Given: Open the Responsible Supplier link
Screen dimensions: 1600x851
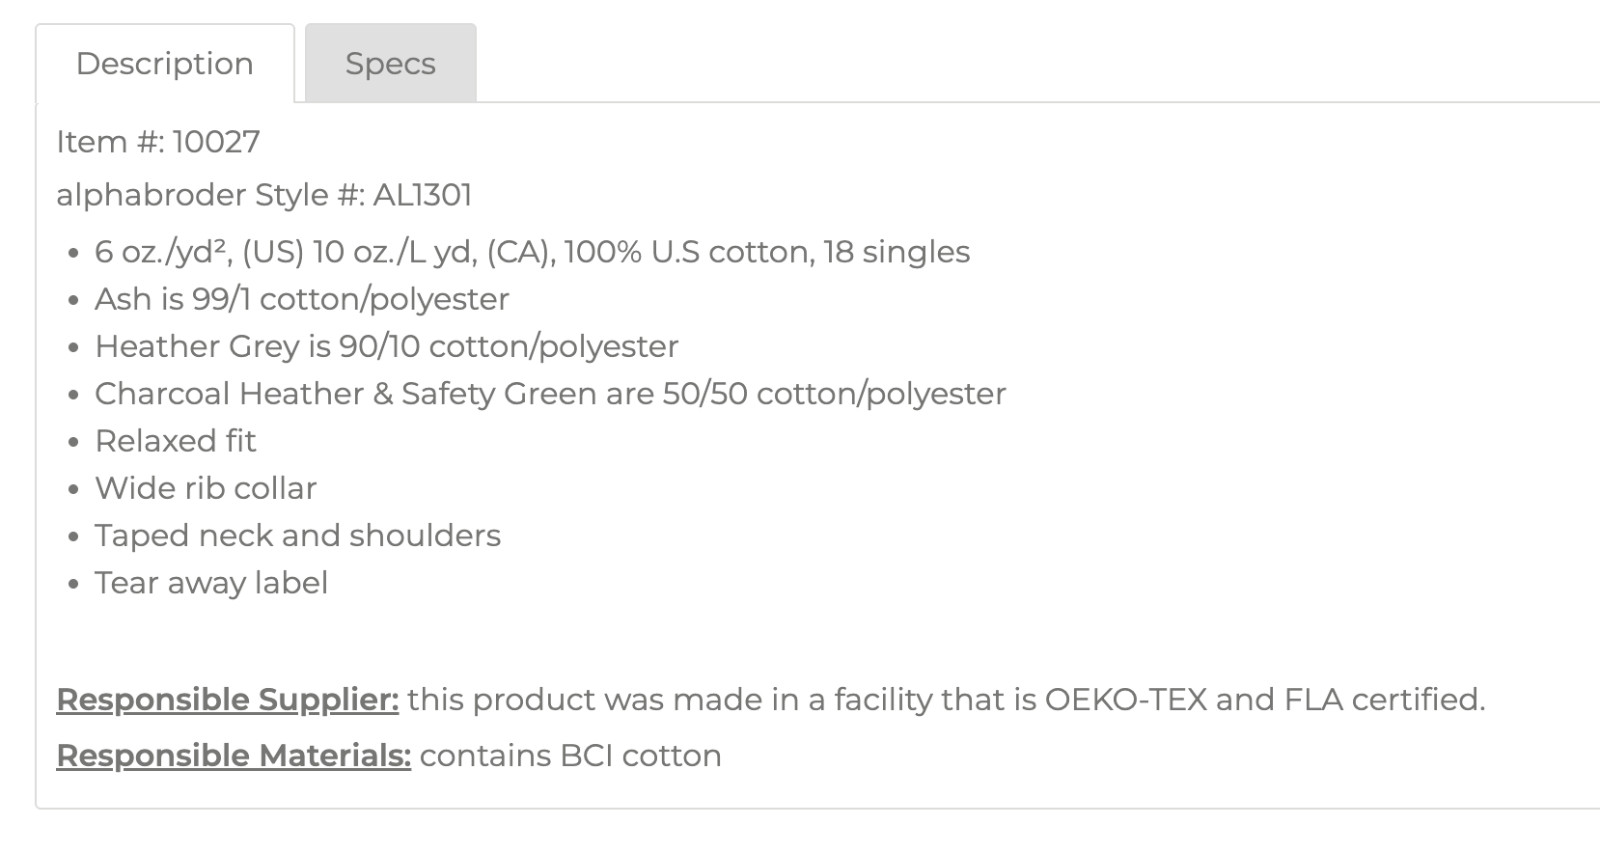Looking at the screenshot, I should (227, 699).
